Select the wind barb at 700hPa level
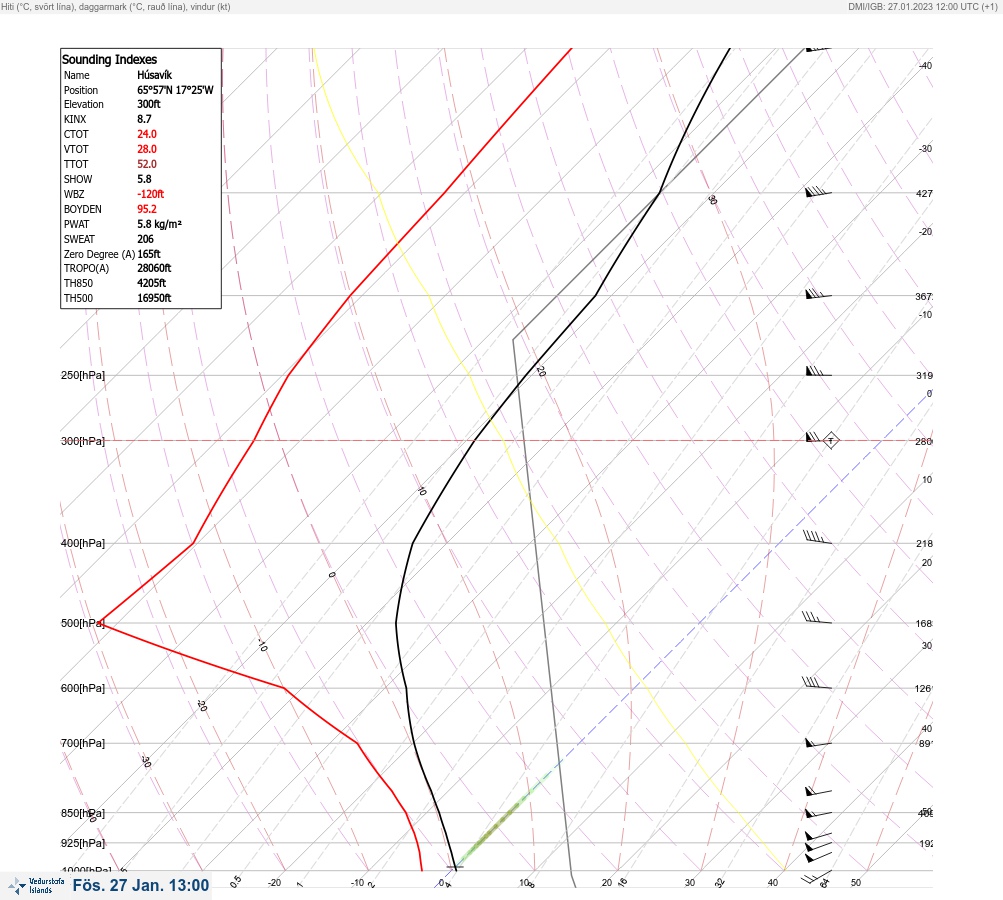 [x=818, y=743]
